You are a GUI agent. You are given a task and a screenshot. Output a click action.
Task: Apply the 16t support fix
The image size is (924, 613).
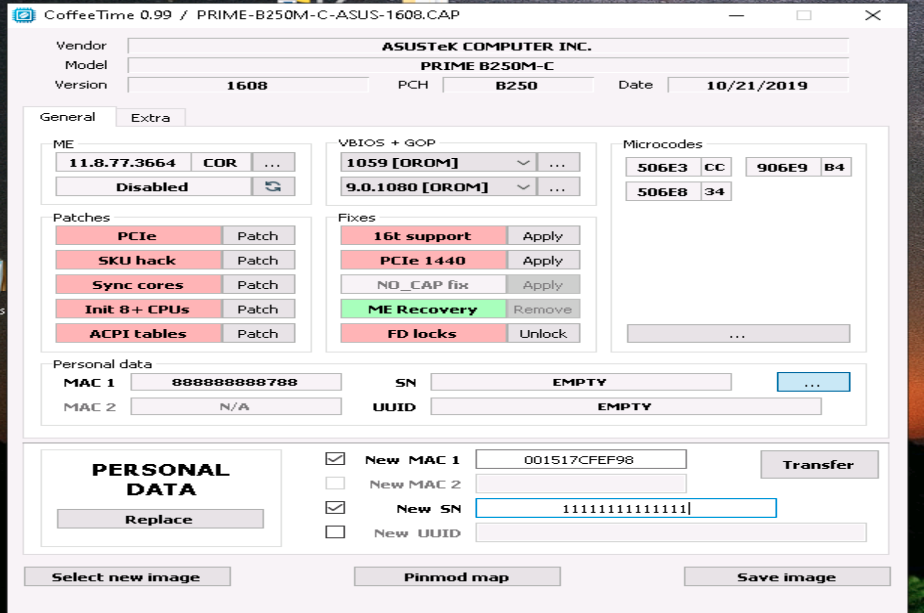543,236
